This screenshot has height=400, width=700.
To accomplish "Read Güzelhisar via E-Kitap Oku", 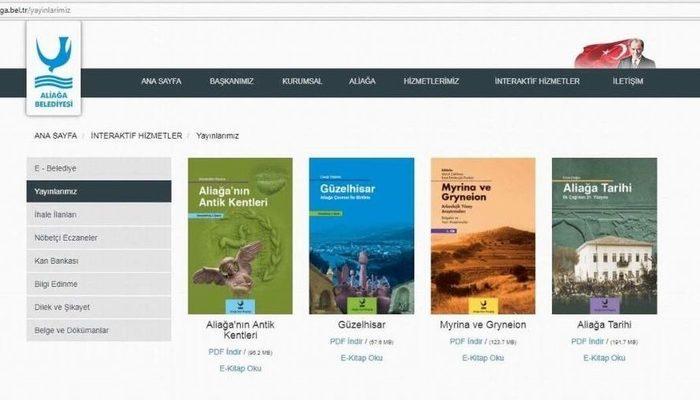I will [x=361, y=357].
